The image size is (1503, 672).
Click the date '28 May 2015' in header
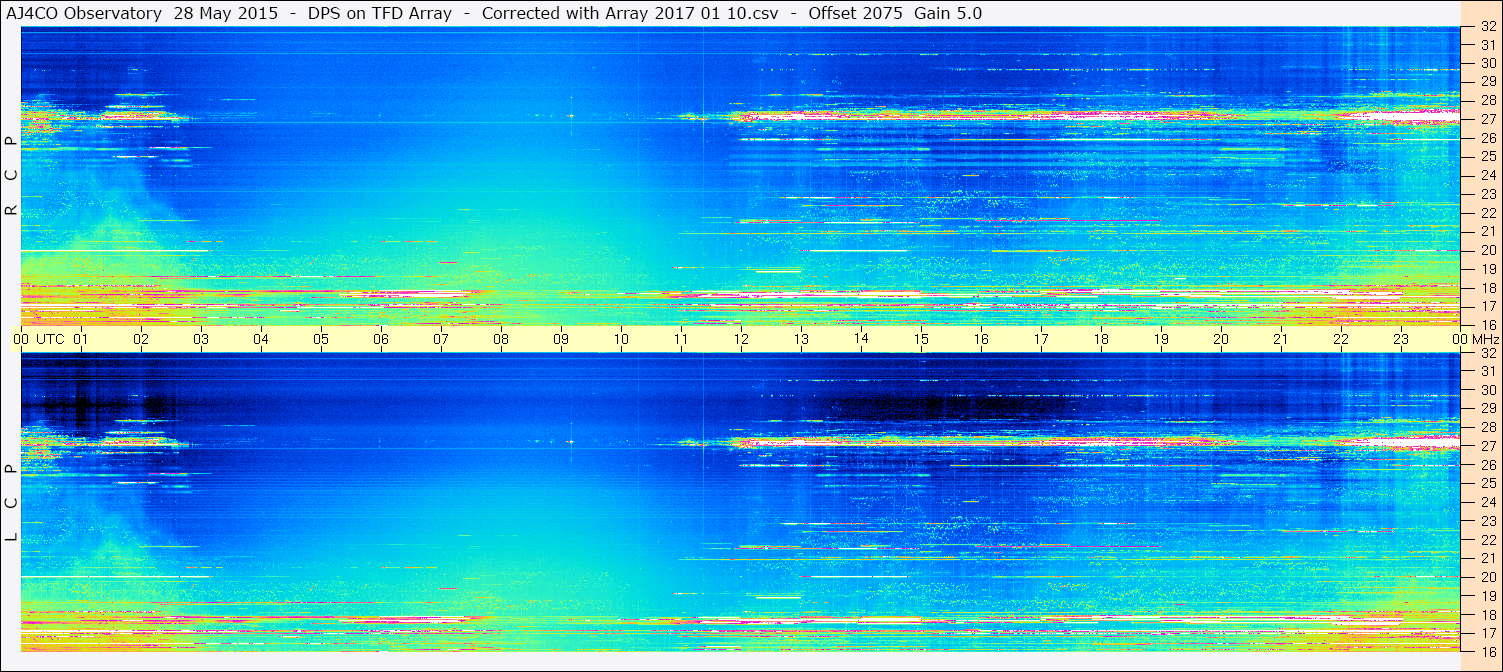(x=228, y=14)
